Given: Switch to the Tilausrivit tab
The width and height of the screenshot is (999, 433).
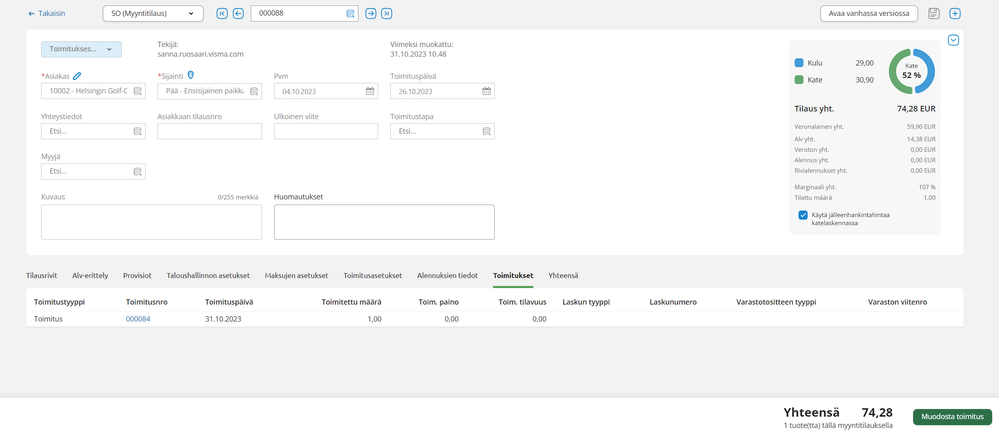Looking at the screenshot, I should 41,276.
